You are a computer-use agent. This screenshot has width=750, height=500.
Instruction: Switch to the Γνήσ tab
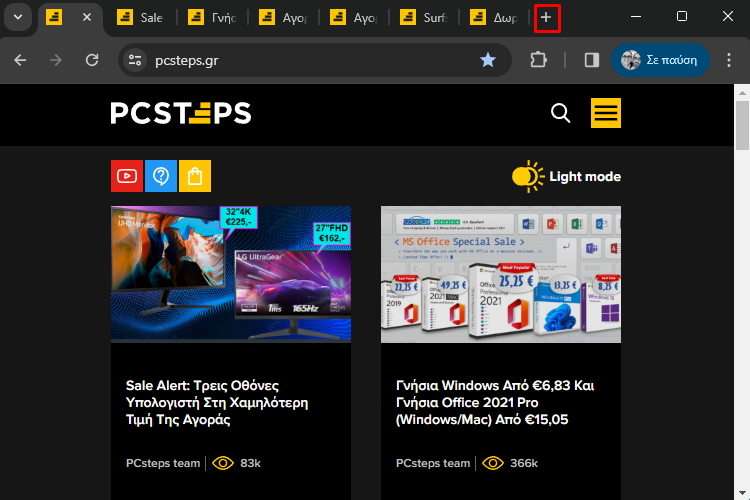(211, 18)
